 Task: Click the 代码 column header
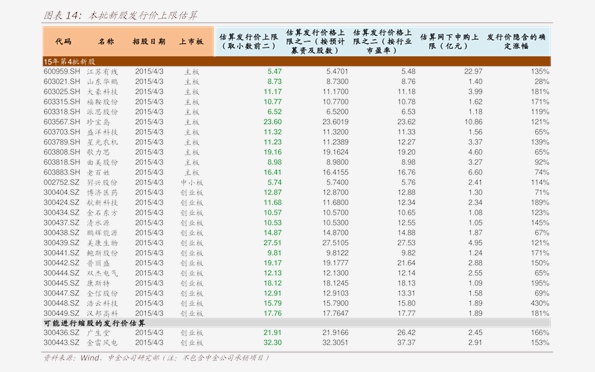coord(63,41)
